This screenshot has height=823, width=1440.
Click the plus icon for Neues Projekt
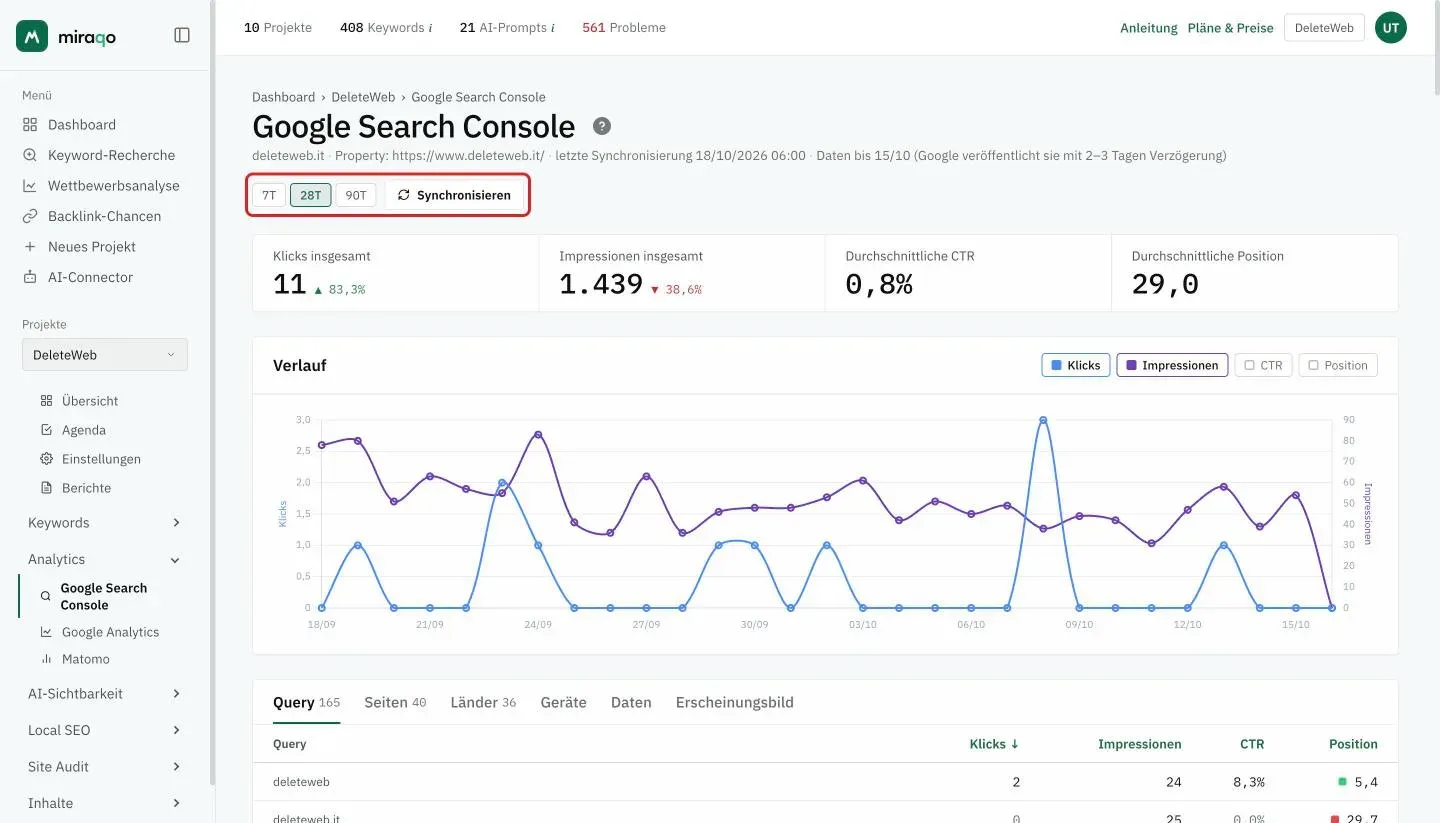click(30, 247)
